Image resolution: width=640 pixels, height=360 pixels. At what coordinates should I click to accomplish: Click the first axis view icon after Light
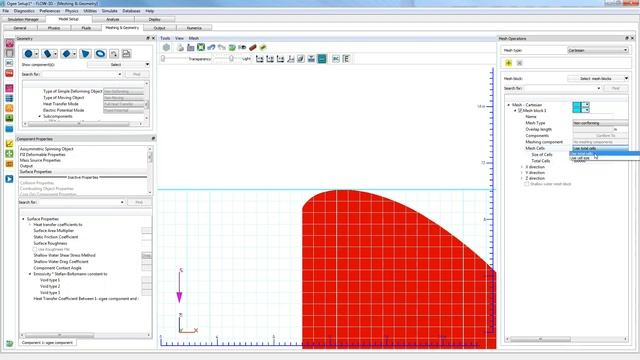click(x=260, y=59)
